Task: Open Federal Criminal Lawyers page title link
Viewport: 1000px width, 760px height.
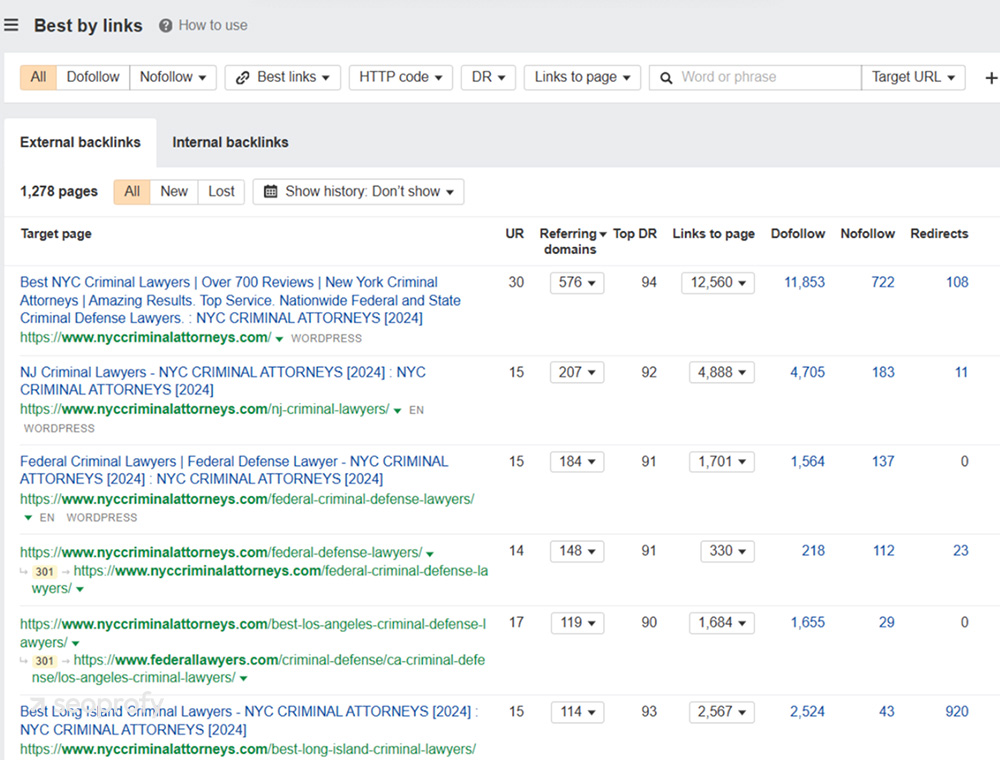Action: point(234,470)
